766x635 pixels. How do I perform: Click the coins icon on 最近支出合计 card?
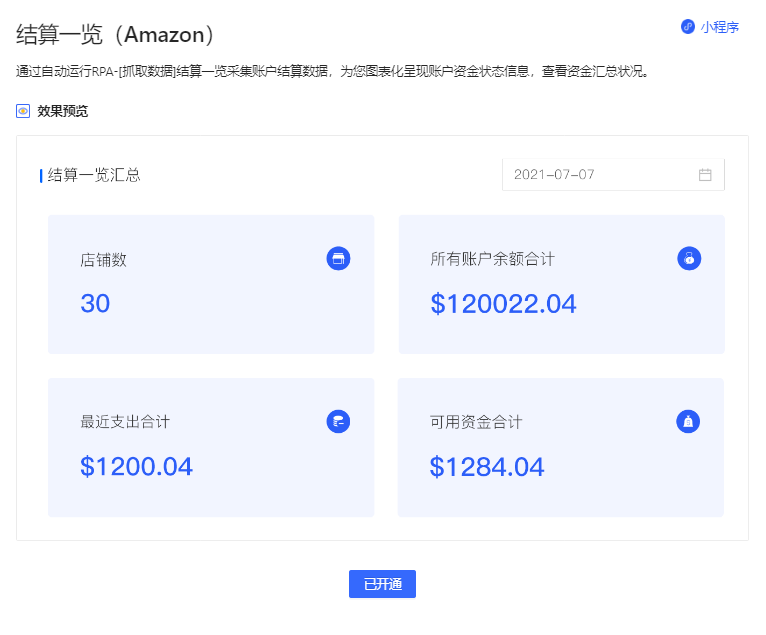pos(338,421)
